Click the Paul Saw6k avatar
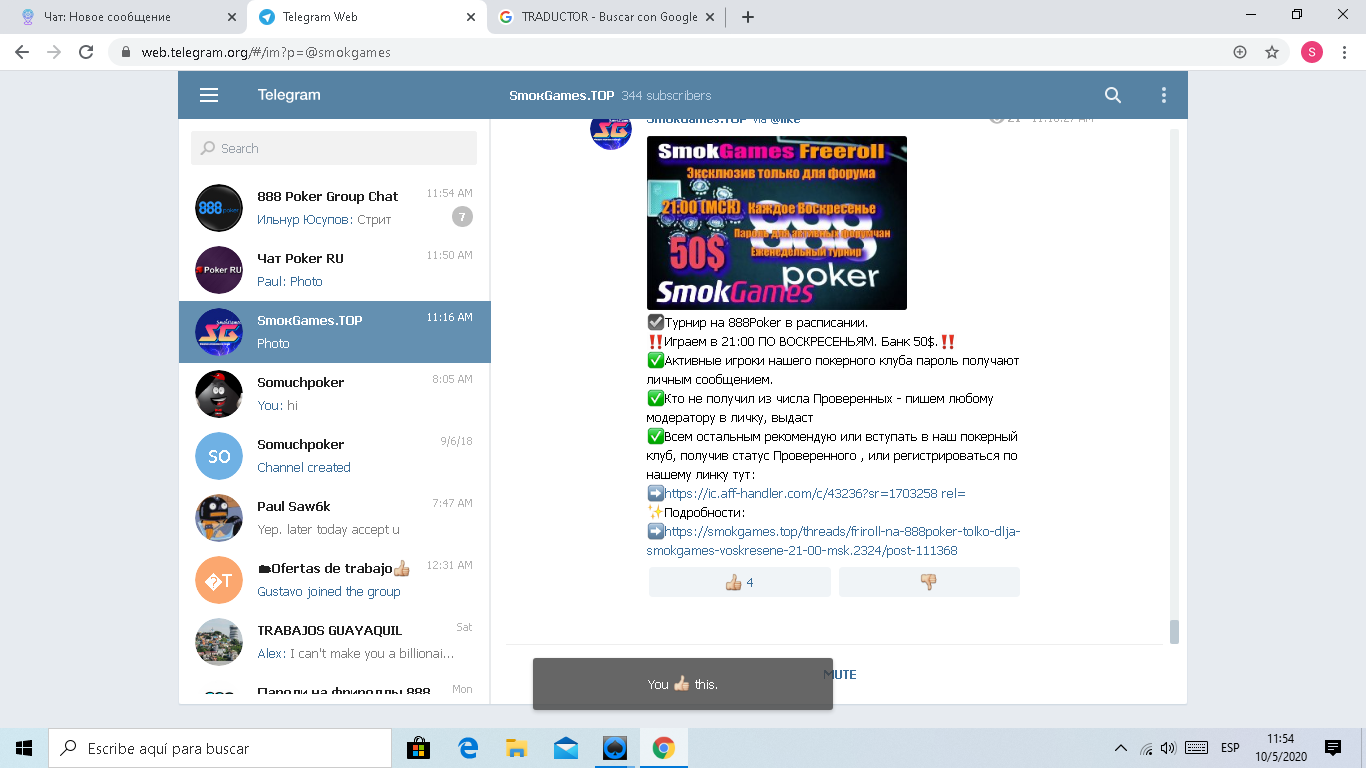The image size is (1366, 768). [219, 518]
